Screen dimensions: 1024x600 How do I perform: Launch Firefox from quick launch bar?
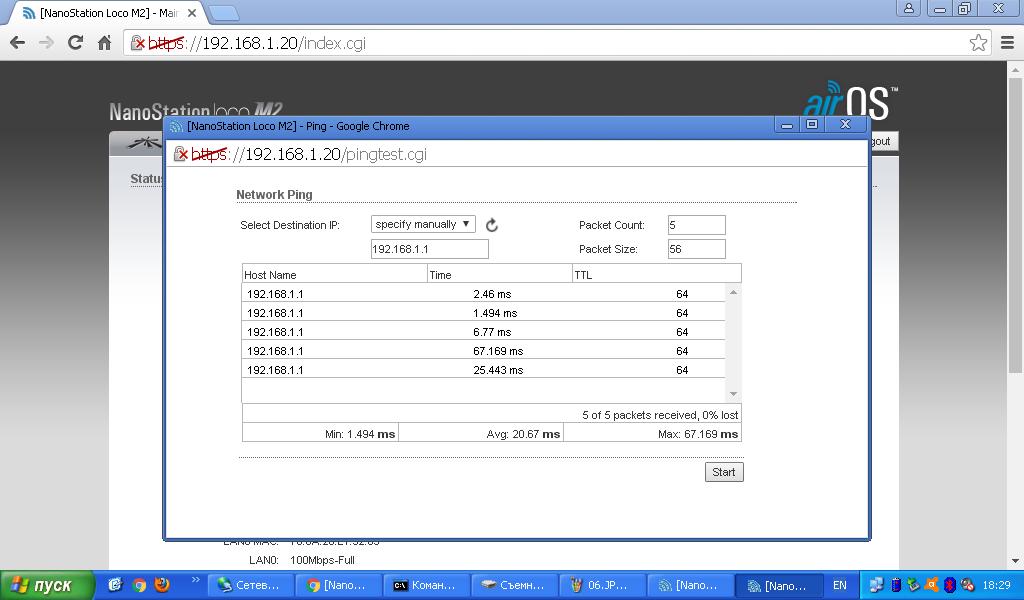[162, 585]
